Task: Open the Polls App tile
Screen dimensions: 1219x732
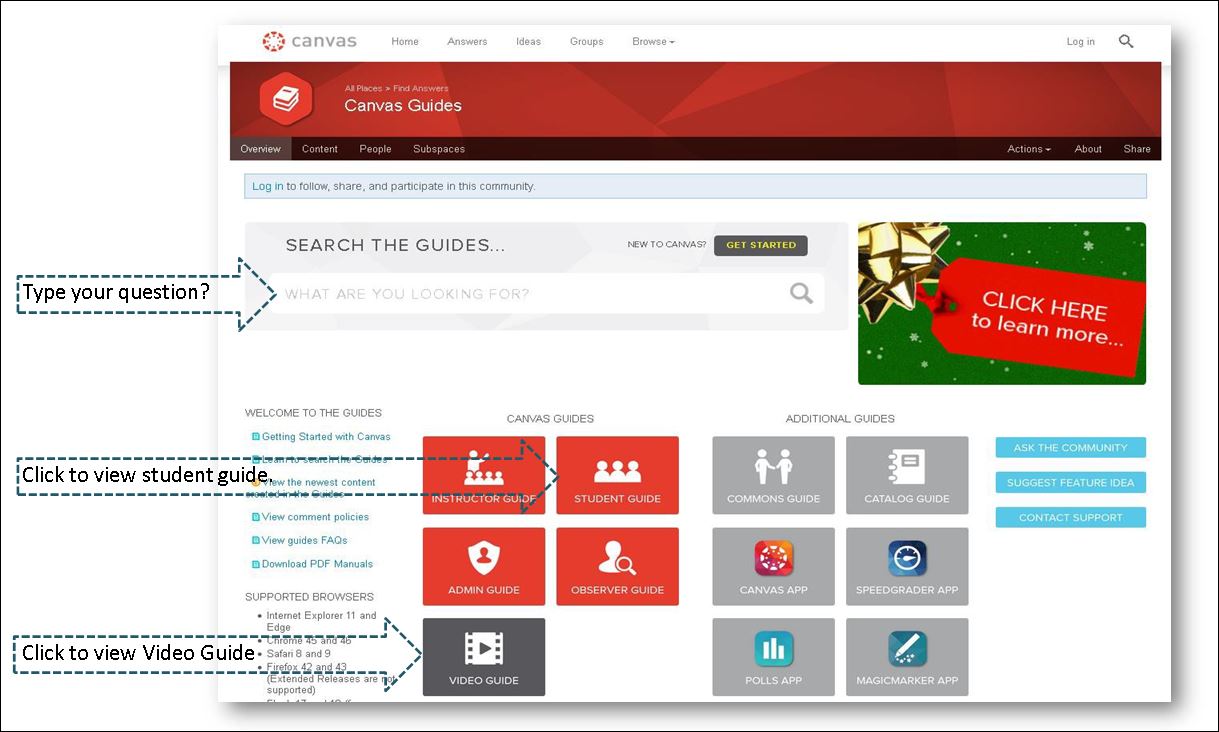Action: tap(773, 657)
